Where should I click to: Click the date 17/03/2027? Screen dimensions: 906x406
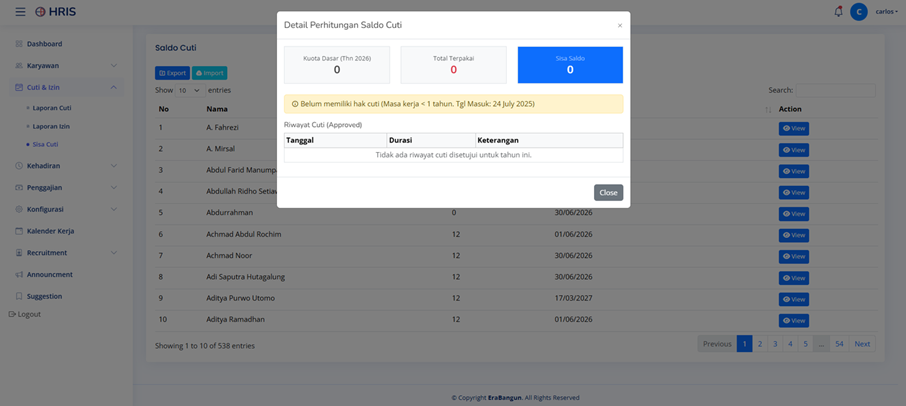click(x=573, y=299)
